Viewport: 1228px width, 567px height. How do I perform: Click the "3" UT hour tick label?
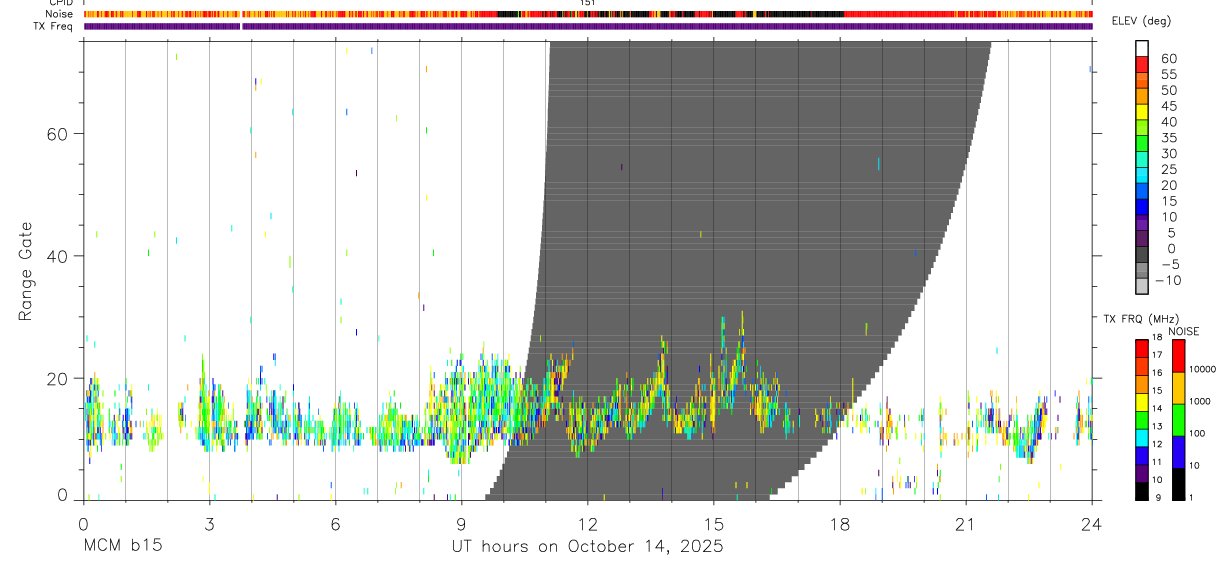(209, 524)
